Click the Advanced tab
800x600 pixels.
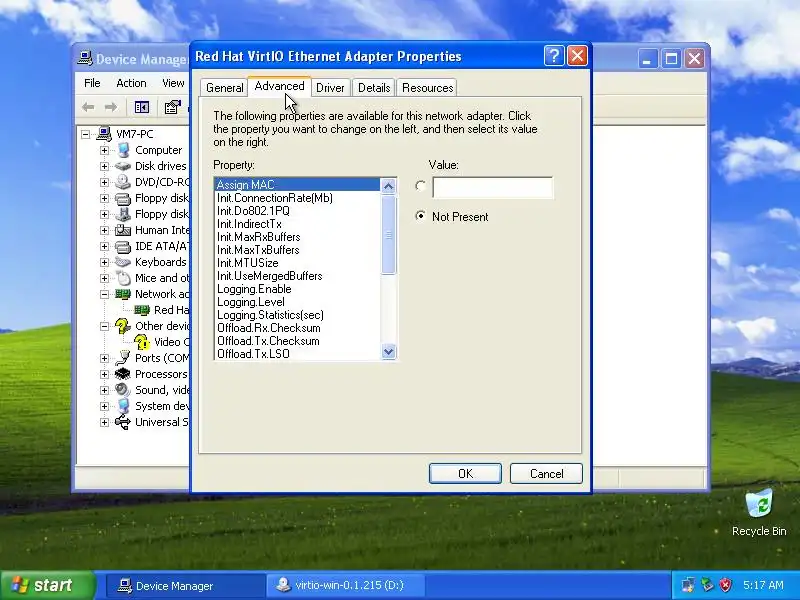click(279, 86)
